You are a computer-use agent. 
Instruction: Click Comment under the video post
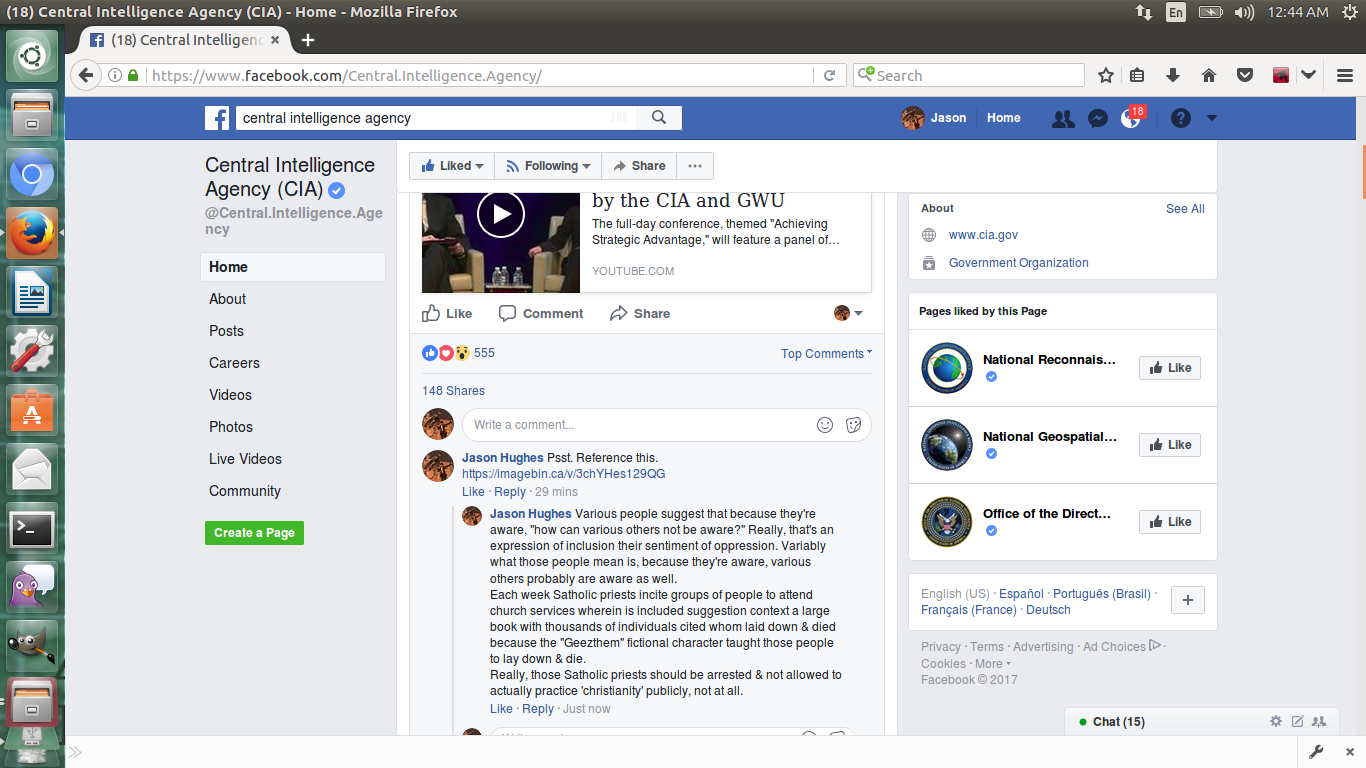[541, 313]
